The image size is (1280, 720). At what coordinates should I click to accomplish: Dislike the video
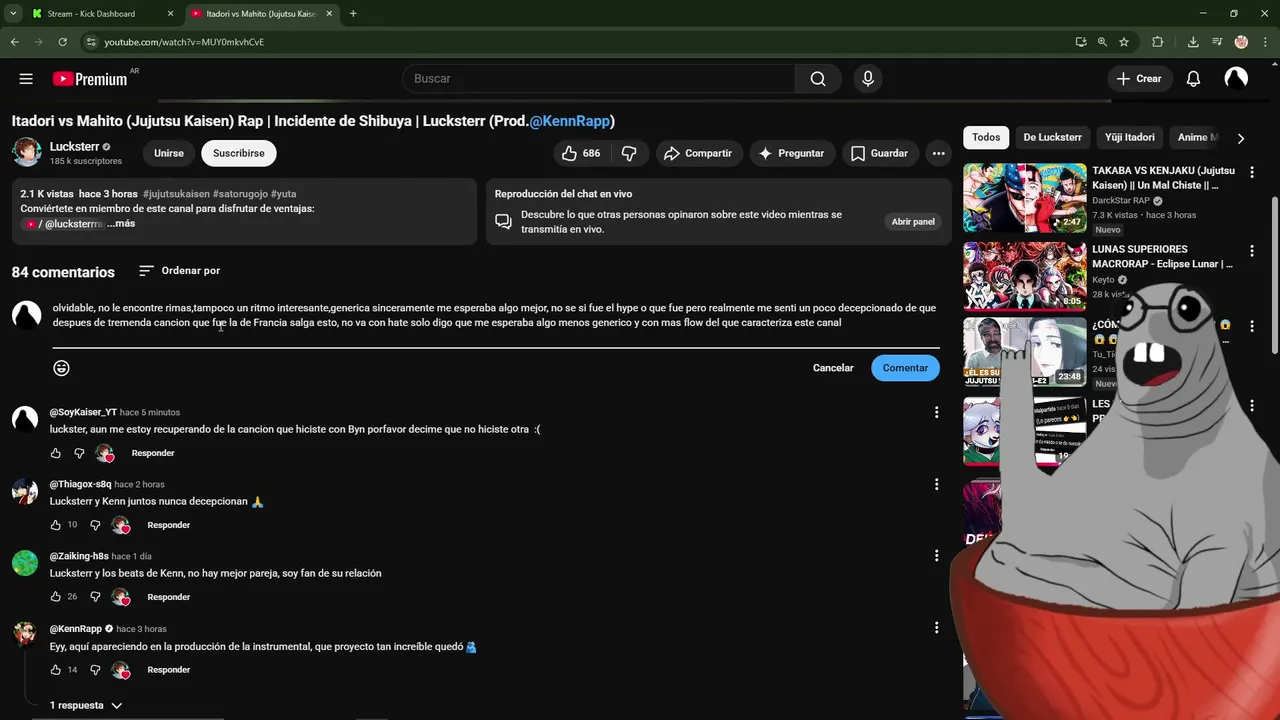click(x=629, y=153)
